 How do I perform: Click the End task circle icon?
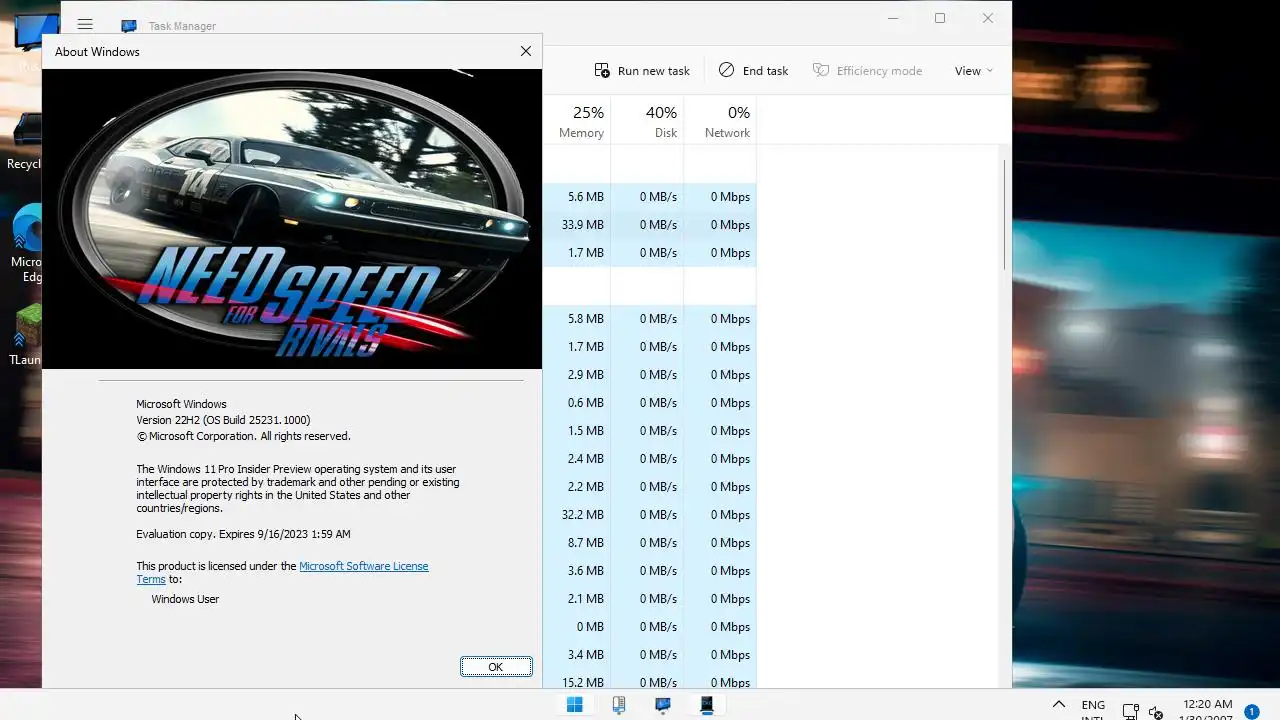click(726, 70)
